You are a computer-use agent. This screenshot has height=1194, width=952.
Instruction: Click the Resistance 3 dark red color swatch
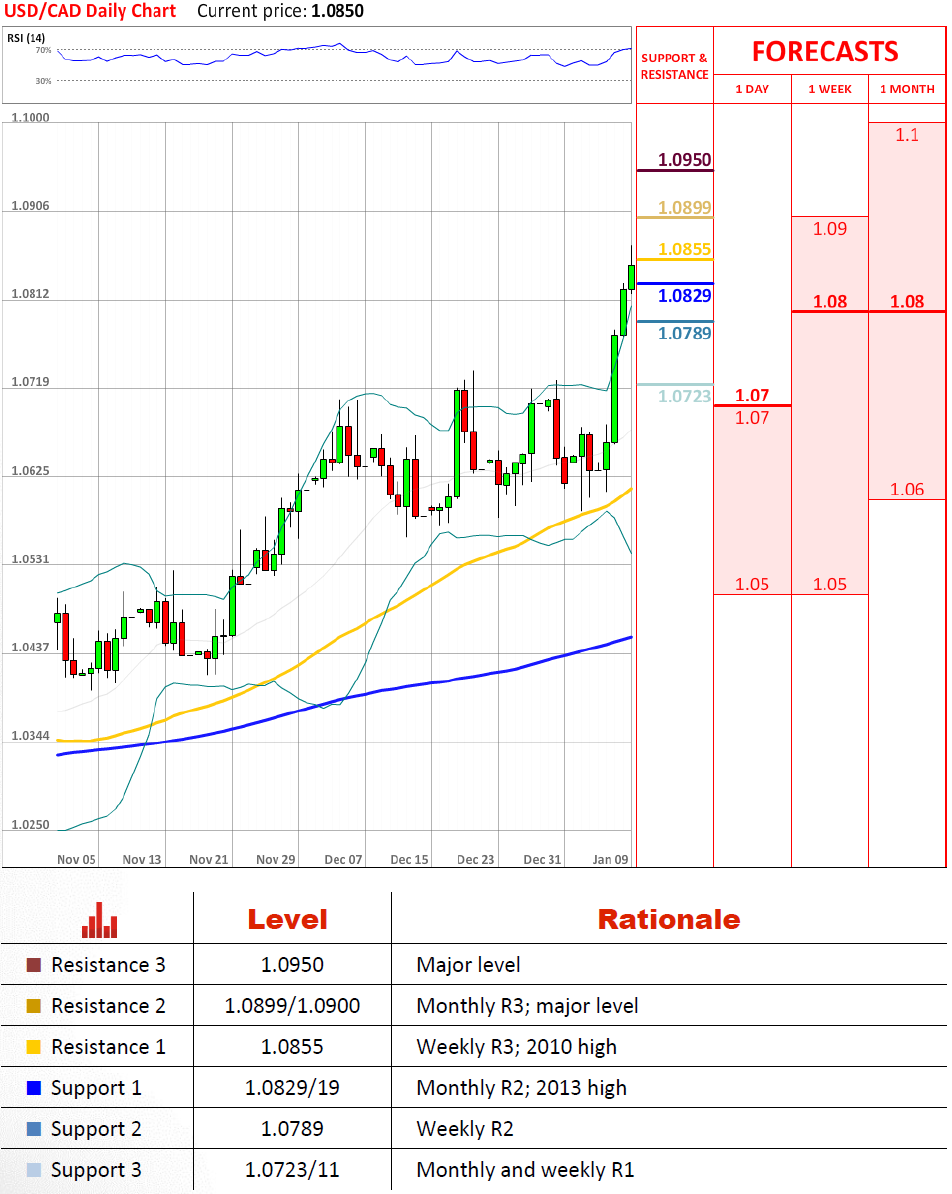(x=34, y=965)
